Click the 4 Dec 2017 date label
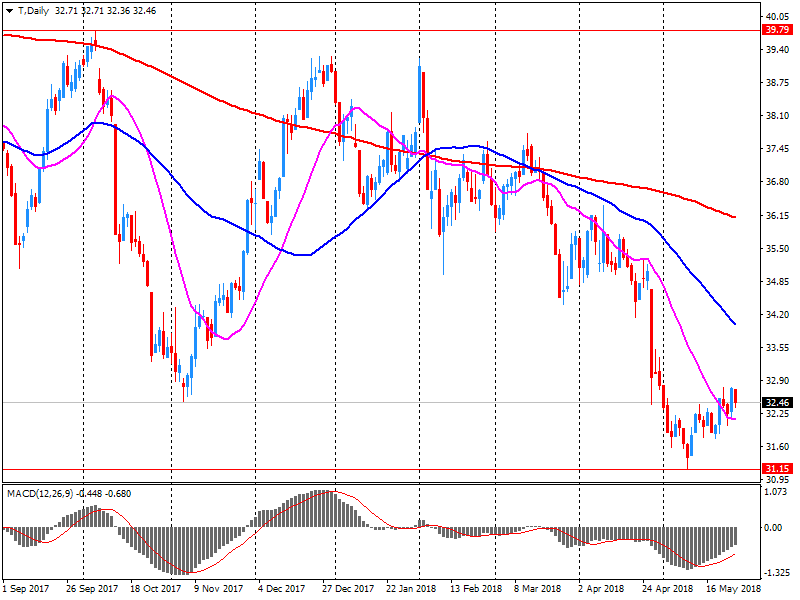Image resolution: width=800 pixels, height=600 pixels. pyautogui.click(x=281, y=589)
